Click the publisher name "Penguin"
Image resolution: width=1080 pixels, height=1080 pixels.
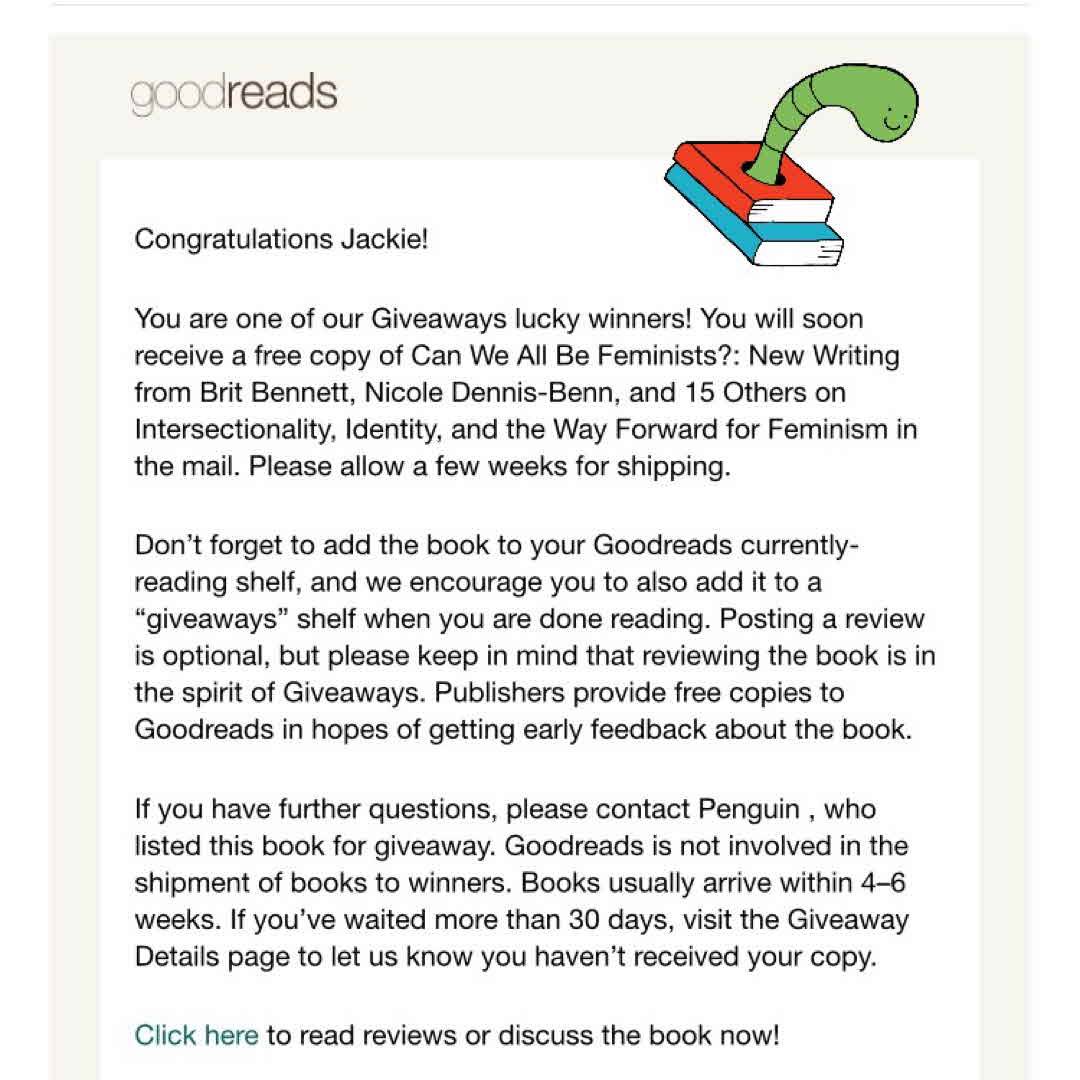[x=750, y=808]
